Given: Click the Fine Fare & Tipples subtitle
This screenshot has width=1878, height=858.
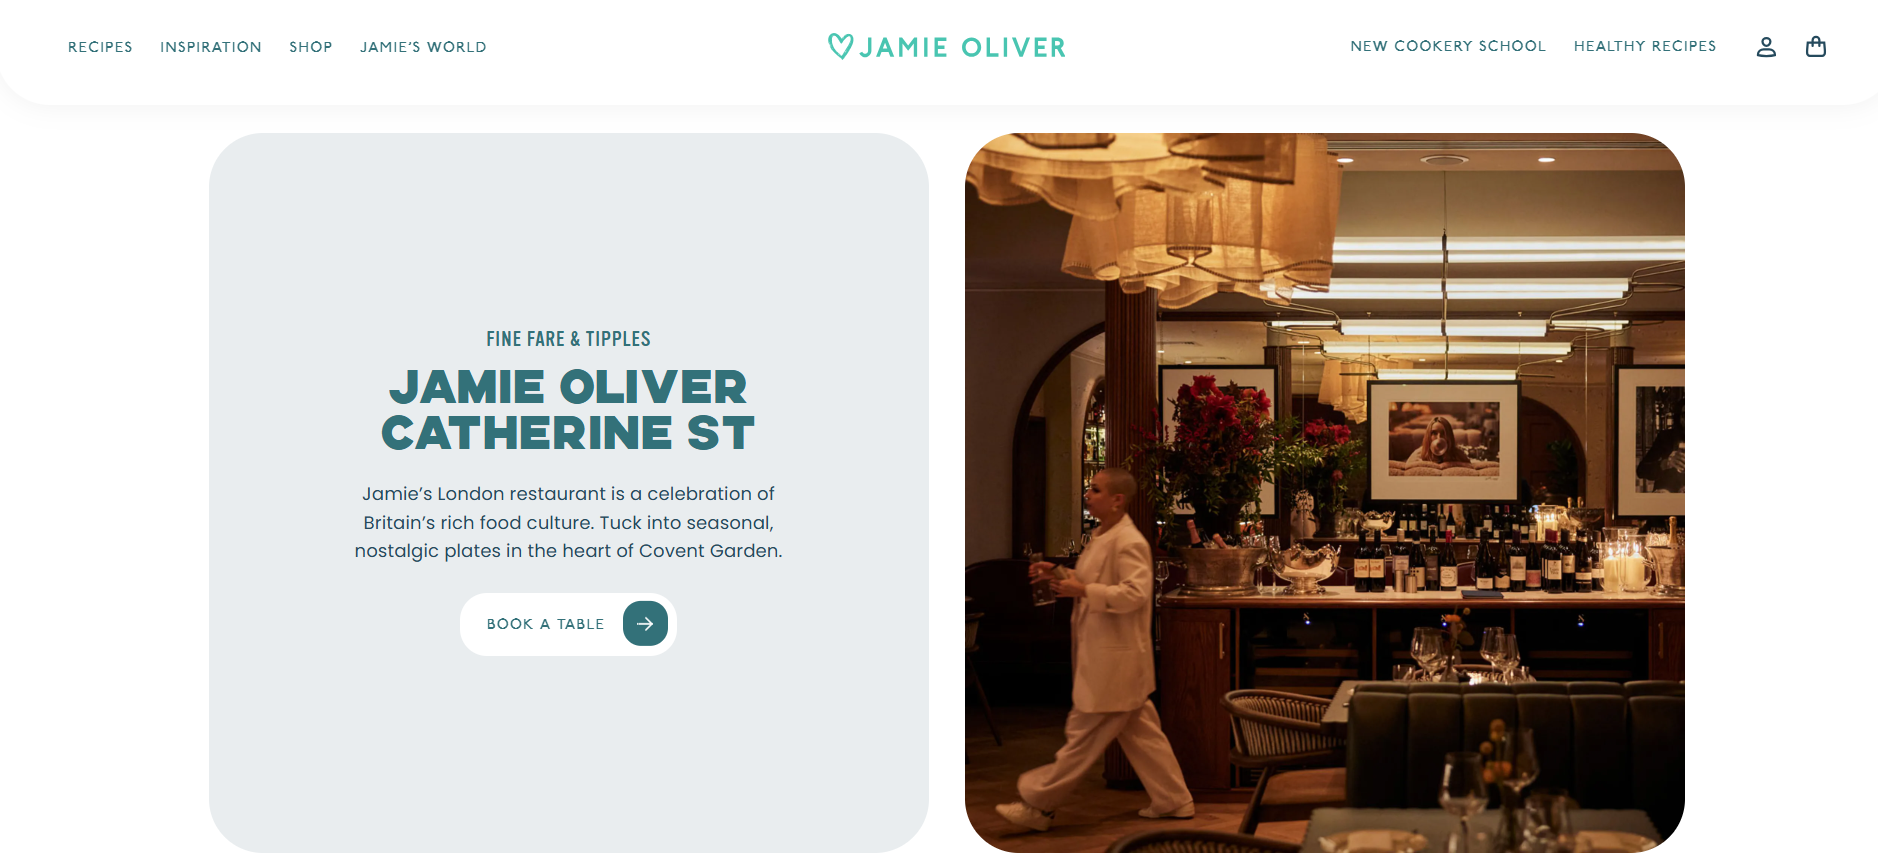Looking at the screenshot, I should (x=568, y=339).
